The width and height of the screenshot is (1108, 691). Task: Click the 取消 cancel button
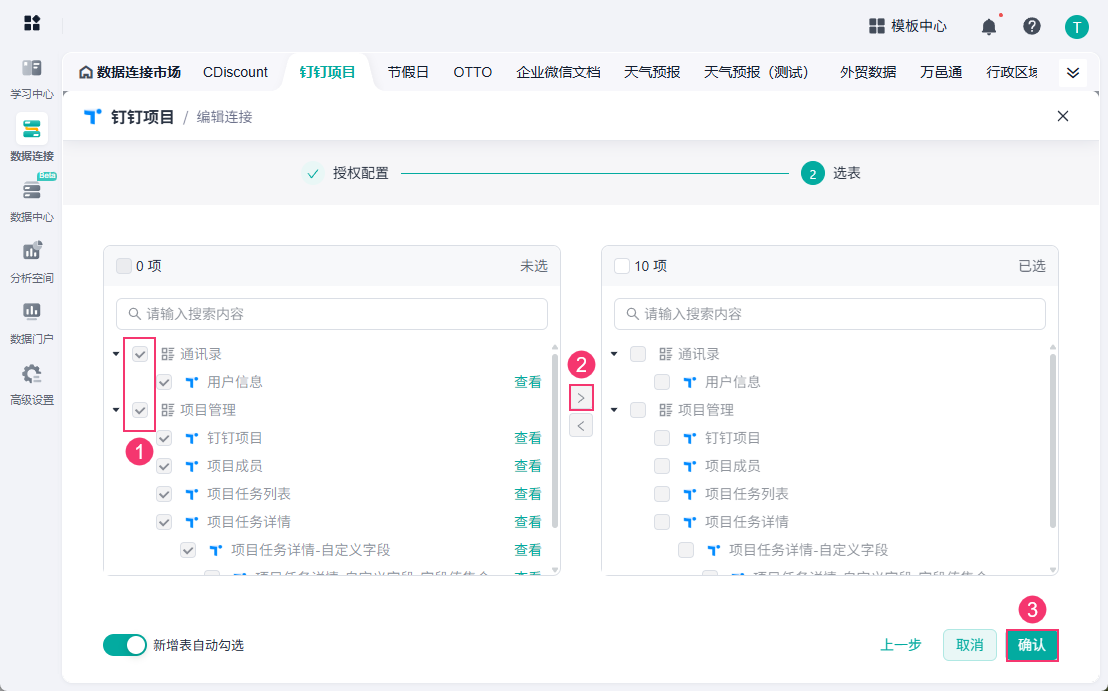pyautogui.click(x=970, y=645)
